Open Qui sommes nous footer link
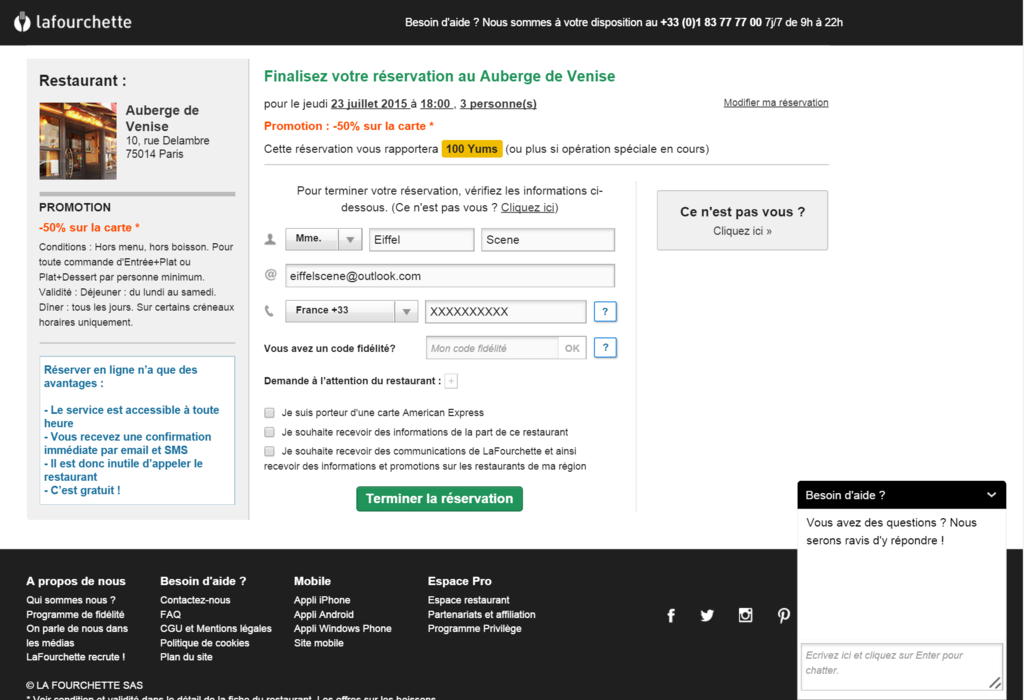Viewport: 1024px width, 700px height. point(71,600)
